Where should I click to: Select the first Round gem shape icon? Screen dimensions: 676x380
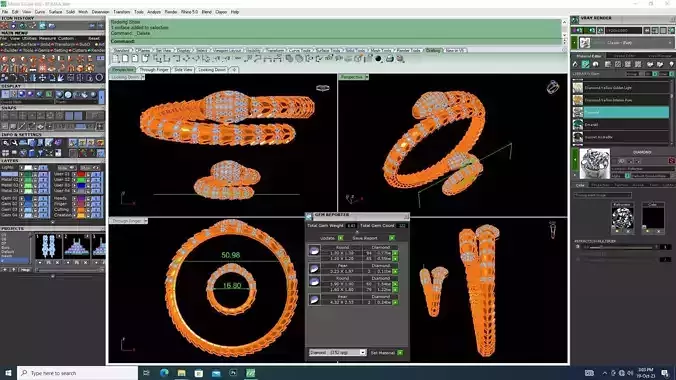(x=314, y=251)
